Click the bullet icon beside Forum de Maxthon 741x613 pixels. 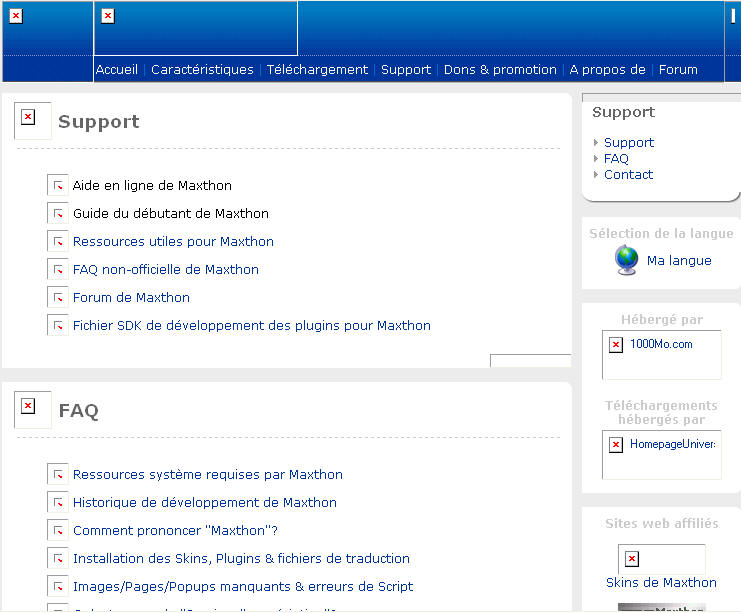tap(58, 297)
